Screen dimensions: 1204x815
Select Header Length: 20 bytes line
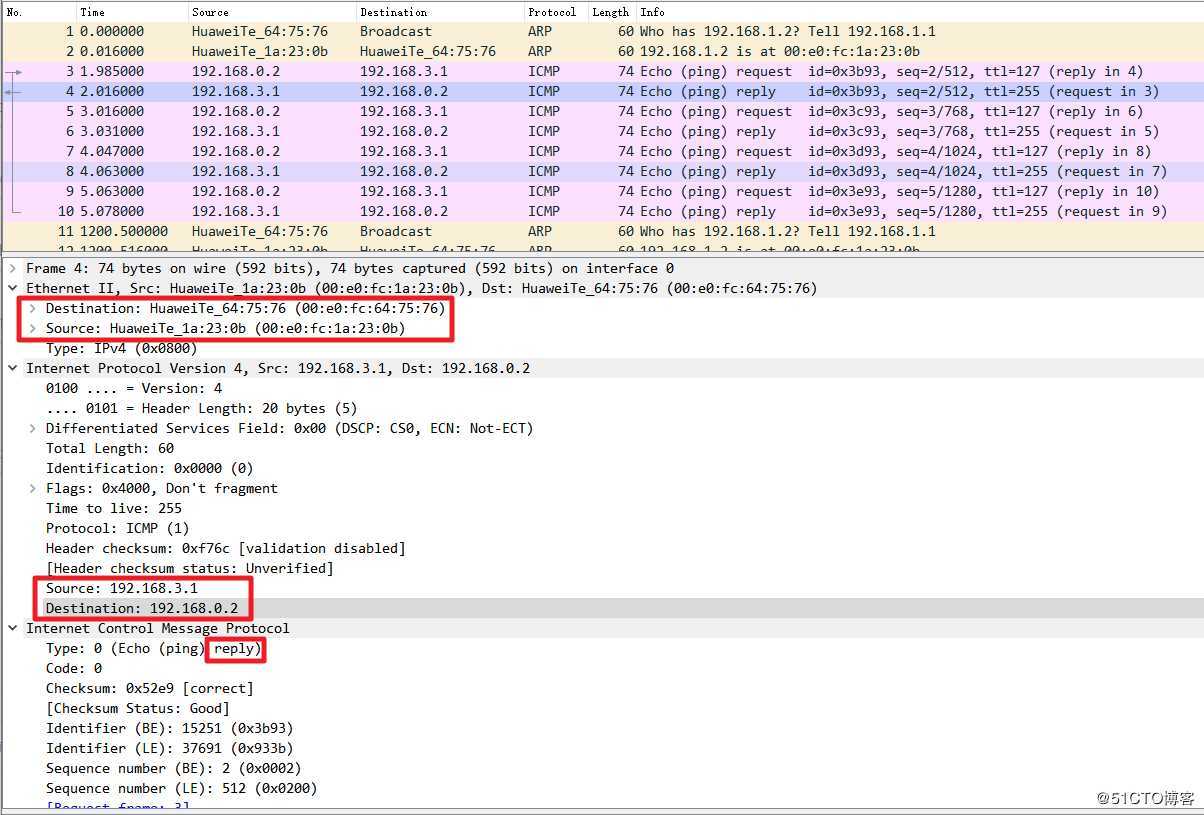point(201,408)
